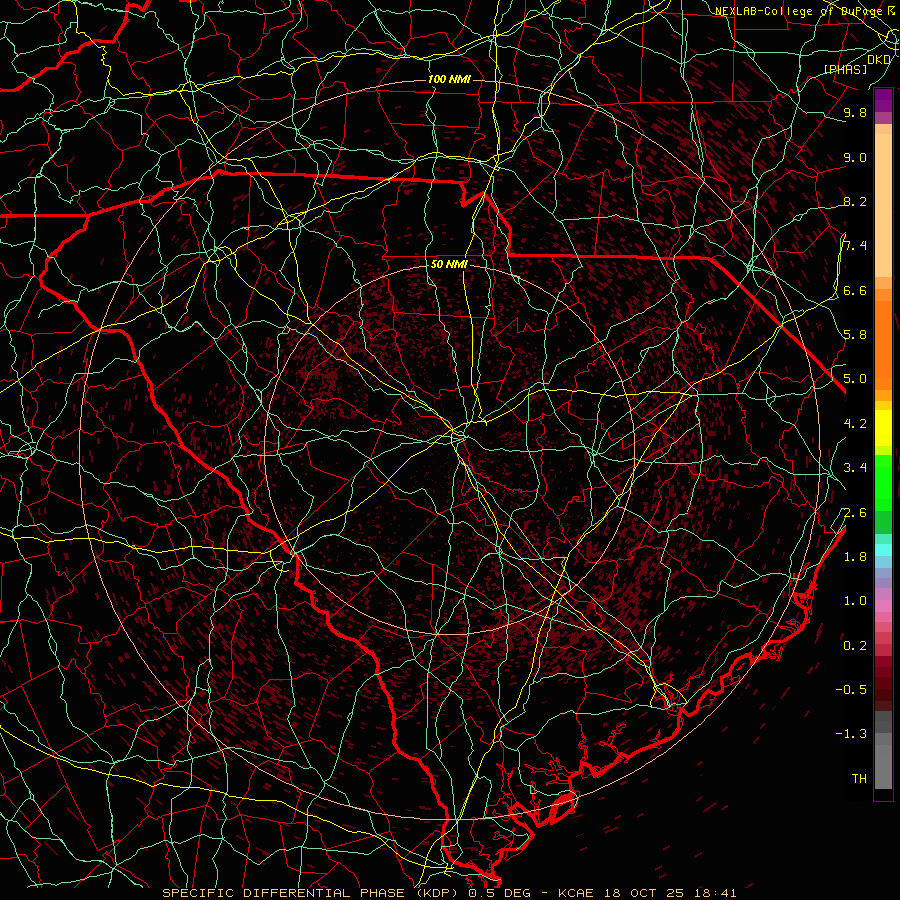Click the TH threshold label
Viewport: 900px width, 900px height.
[859, 779]
